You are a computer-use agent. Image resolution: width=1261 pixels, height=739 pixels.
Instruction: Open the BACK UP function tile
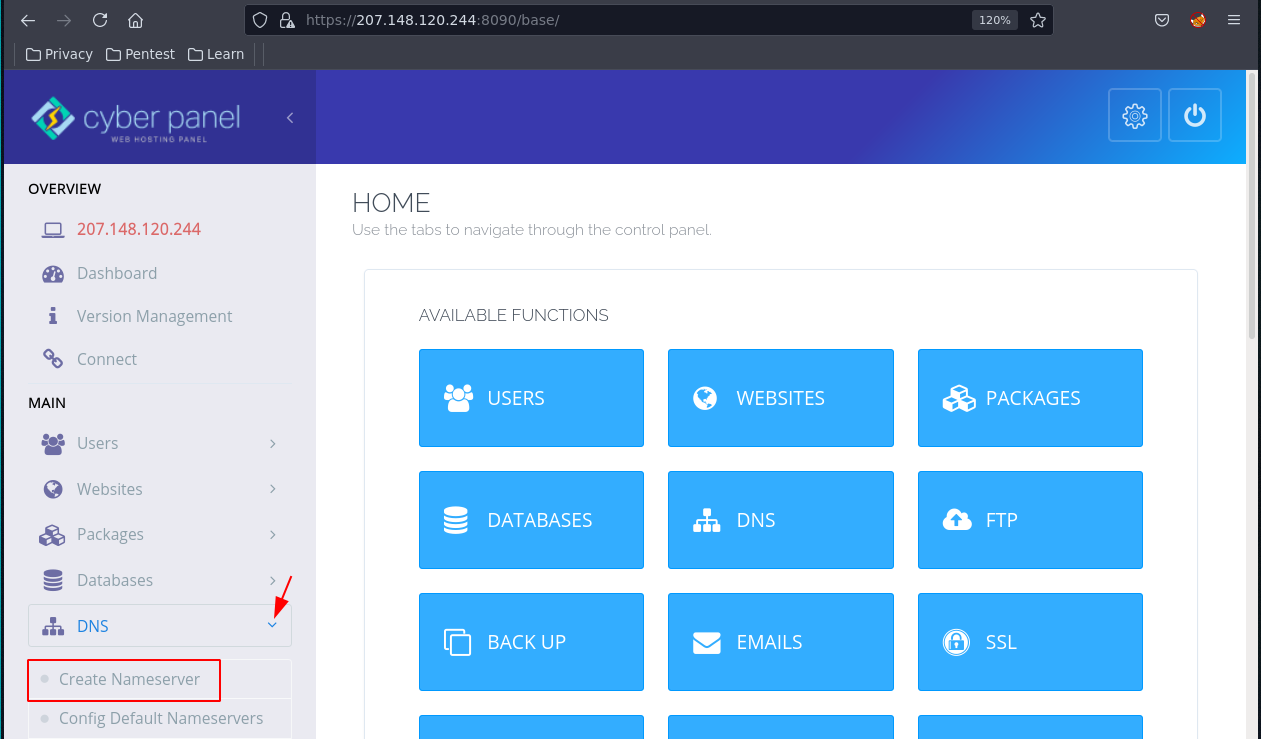(x=531, y=642)
